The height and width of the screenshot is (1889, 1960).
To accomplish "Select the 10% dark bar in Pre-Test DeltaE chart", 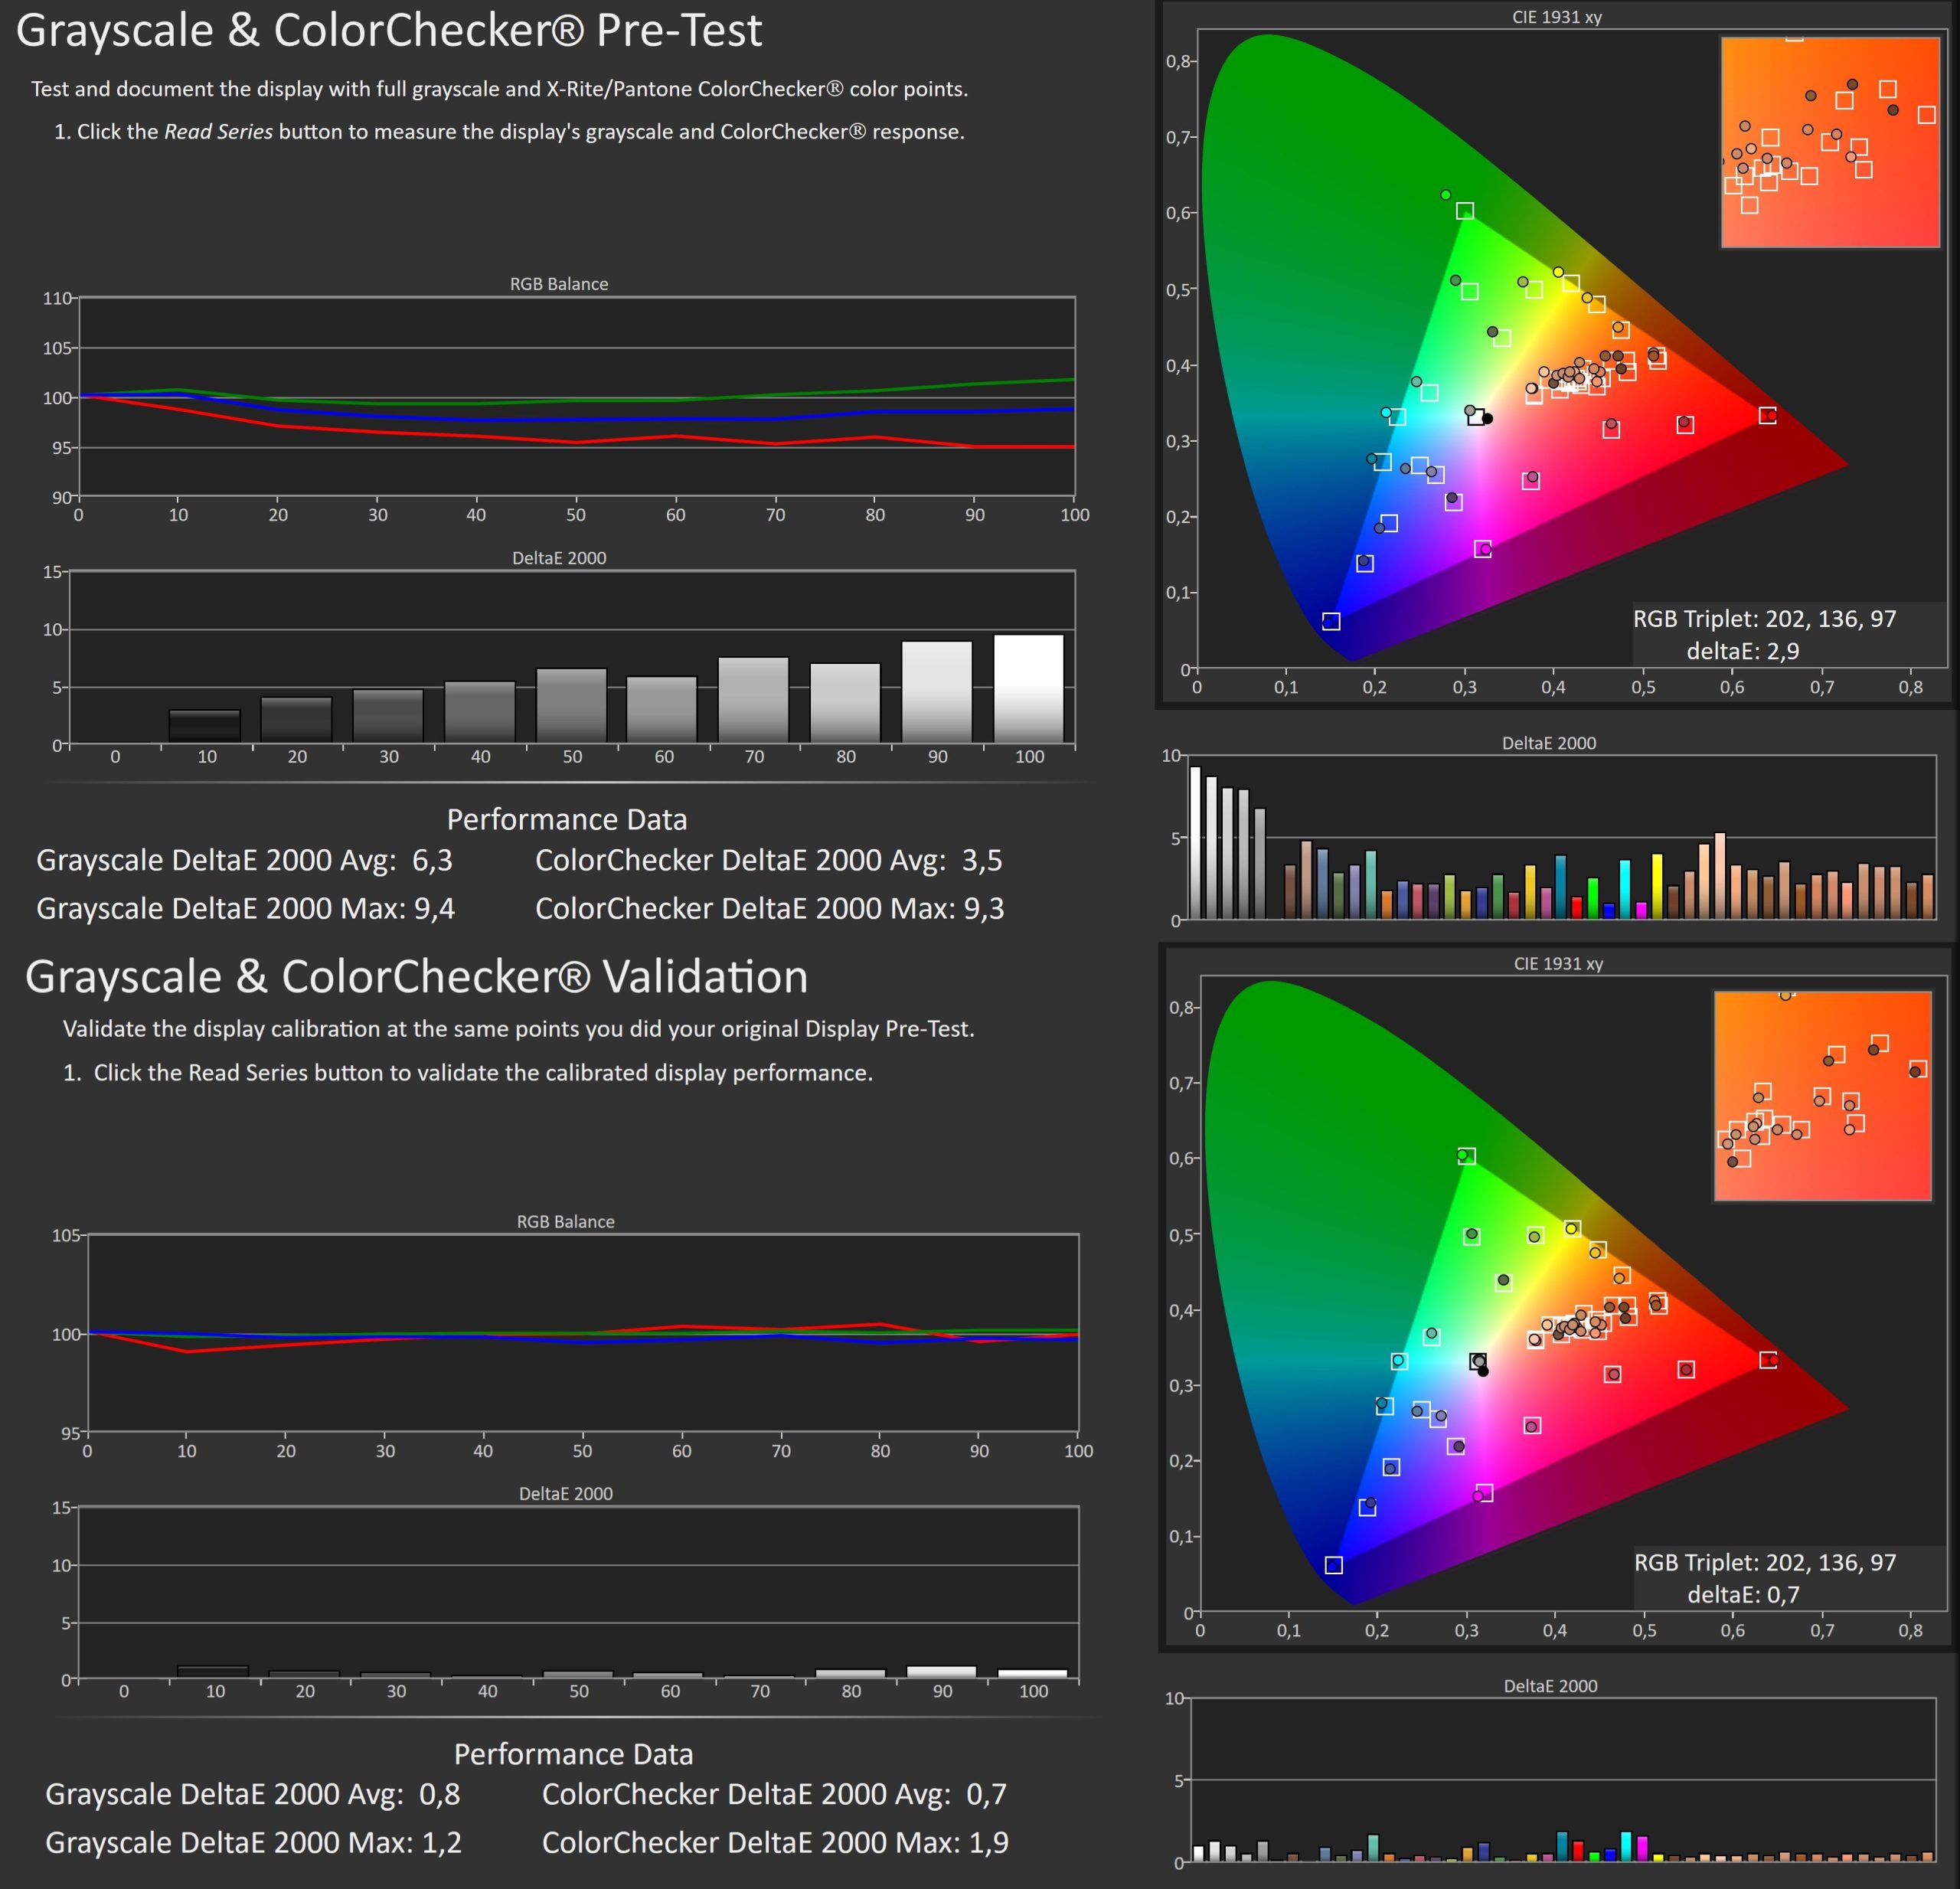I will (x=204, y=726).
